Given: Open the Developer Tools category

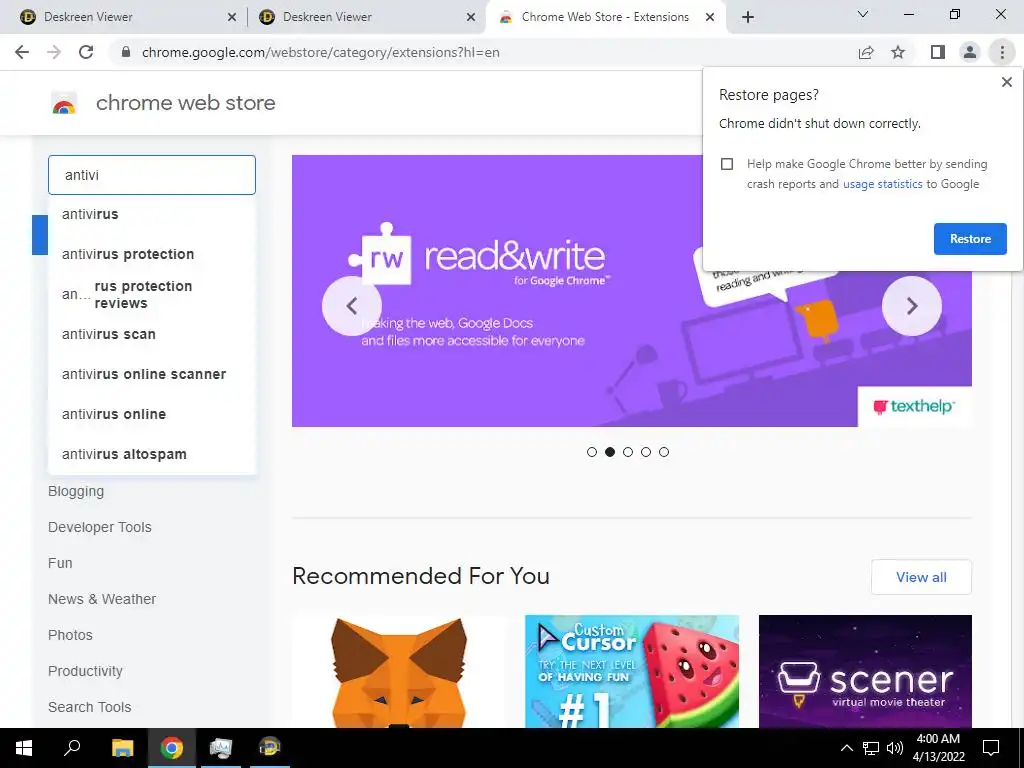Looking at the screenshot, I should click(x=99, y=527).
